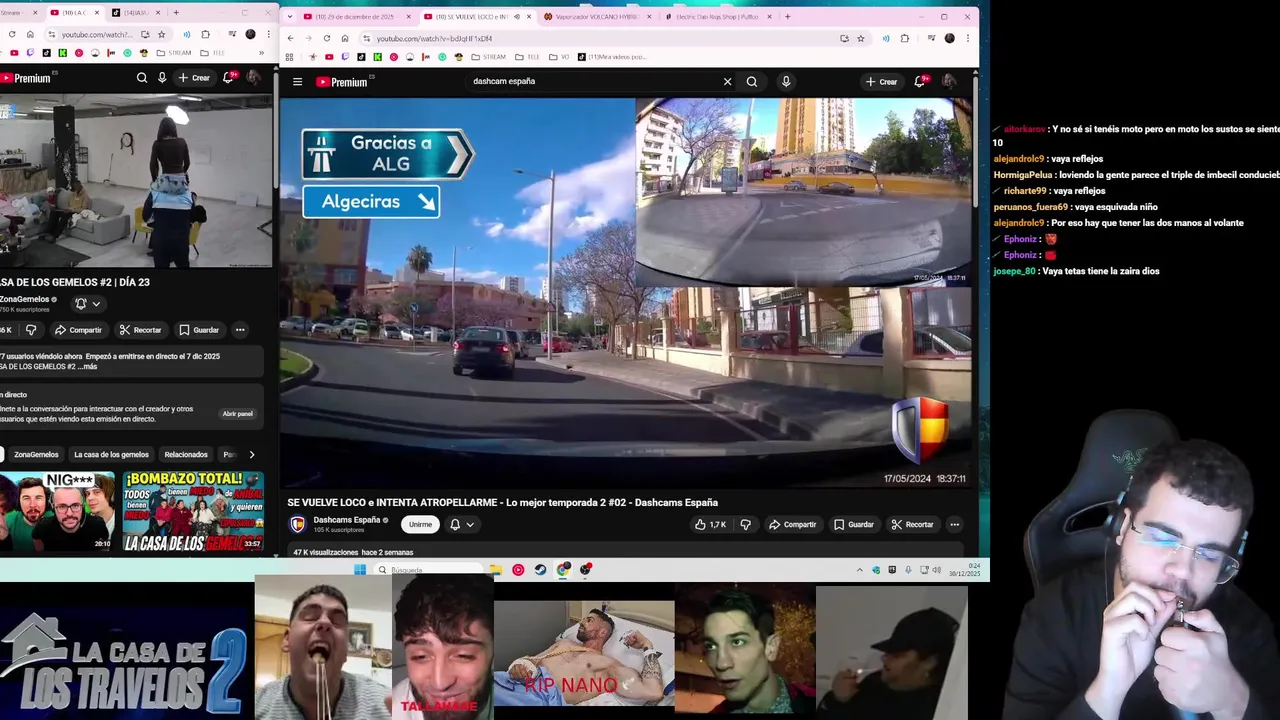Screen dimensions: 1280x720
Task: Open Dashcams España channel avatar
Action: (x=297, y=524)
